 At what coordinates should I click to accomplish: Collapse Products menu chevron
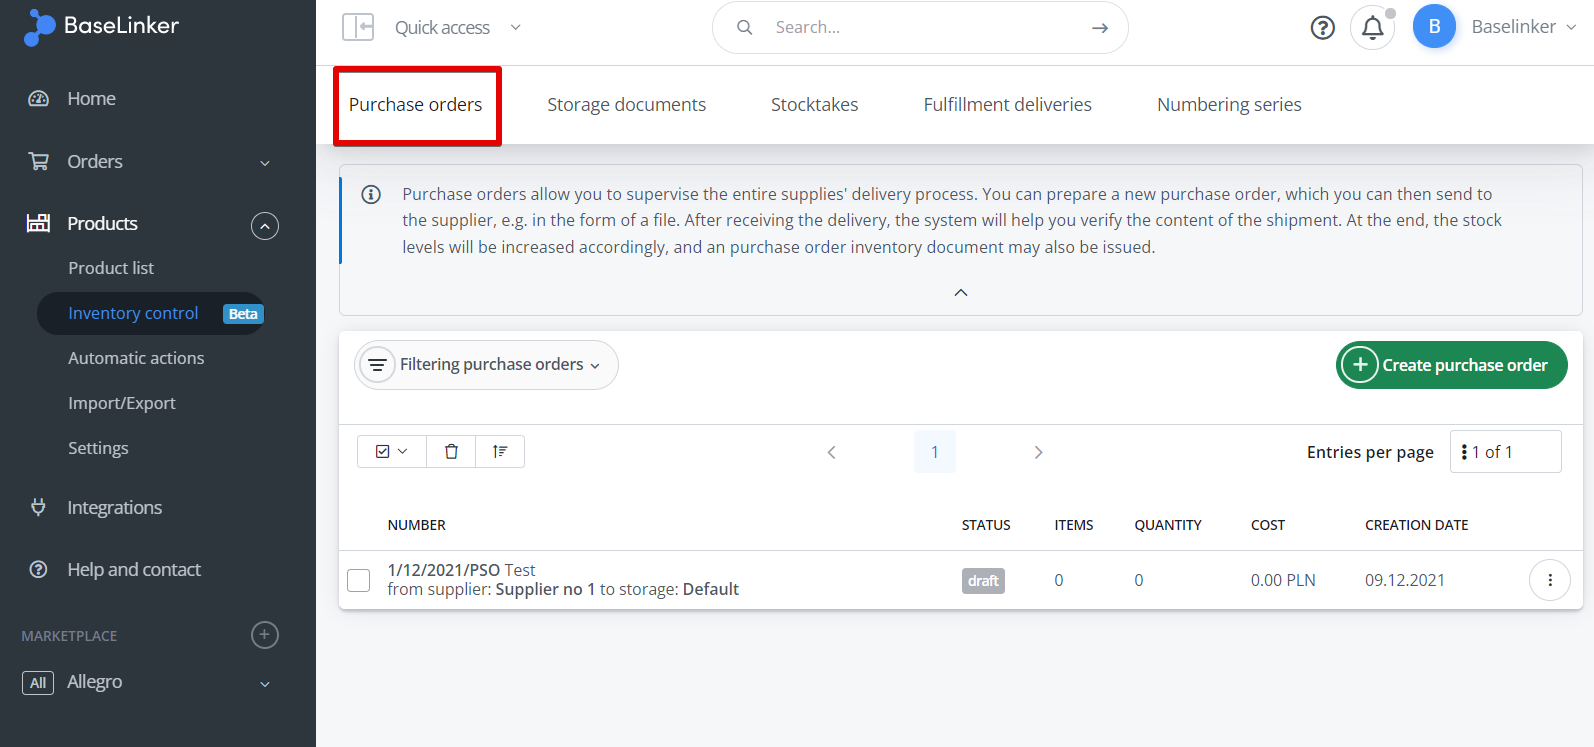click(265, 226)
